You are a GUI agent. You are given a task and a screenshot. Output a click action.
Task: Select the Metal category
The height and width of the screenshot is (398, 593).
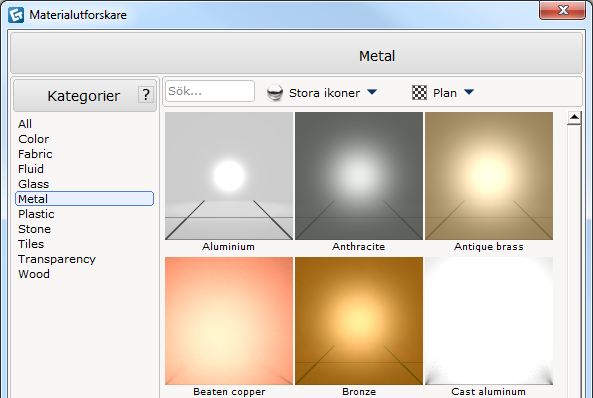[84, 199]
